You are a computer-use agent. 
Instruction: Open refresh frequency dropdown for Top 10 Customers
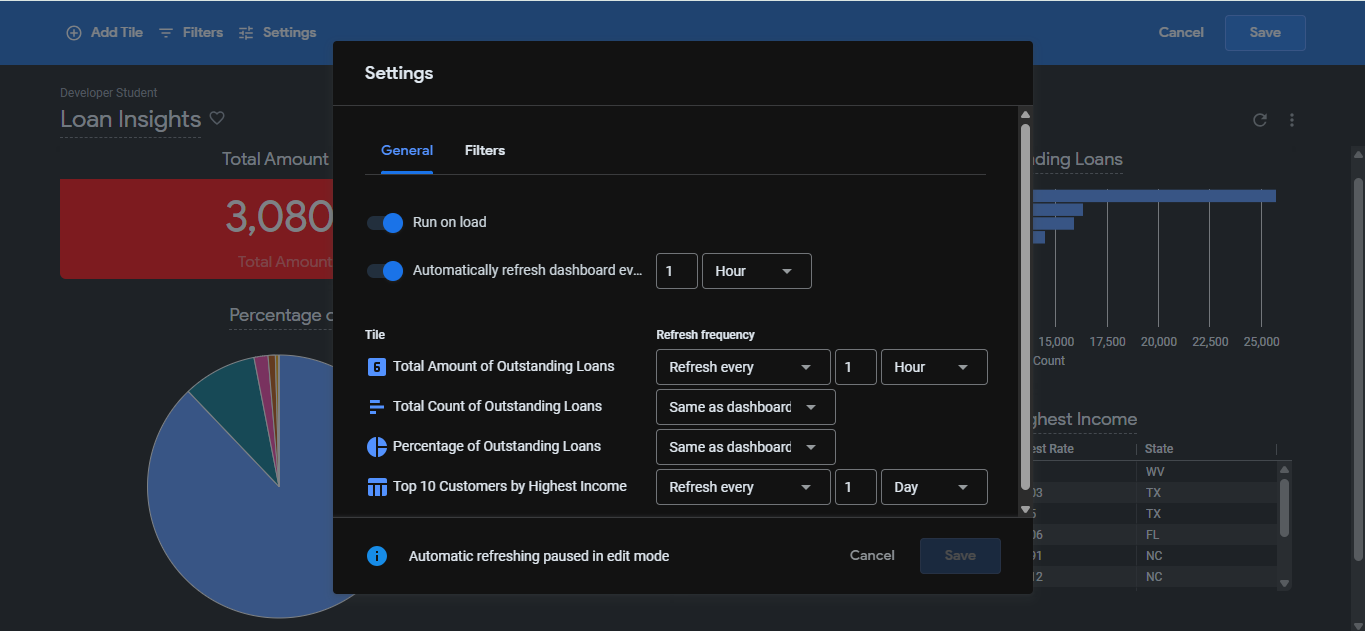coord(743,487)
